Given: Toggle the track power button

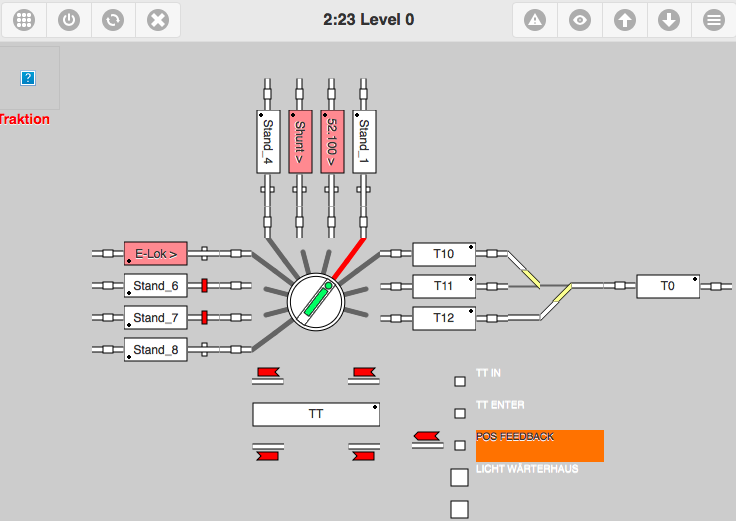Looking at the screenshot, I should pyautogui.click(x=68, y=20).
